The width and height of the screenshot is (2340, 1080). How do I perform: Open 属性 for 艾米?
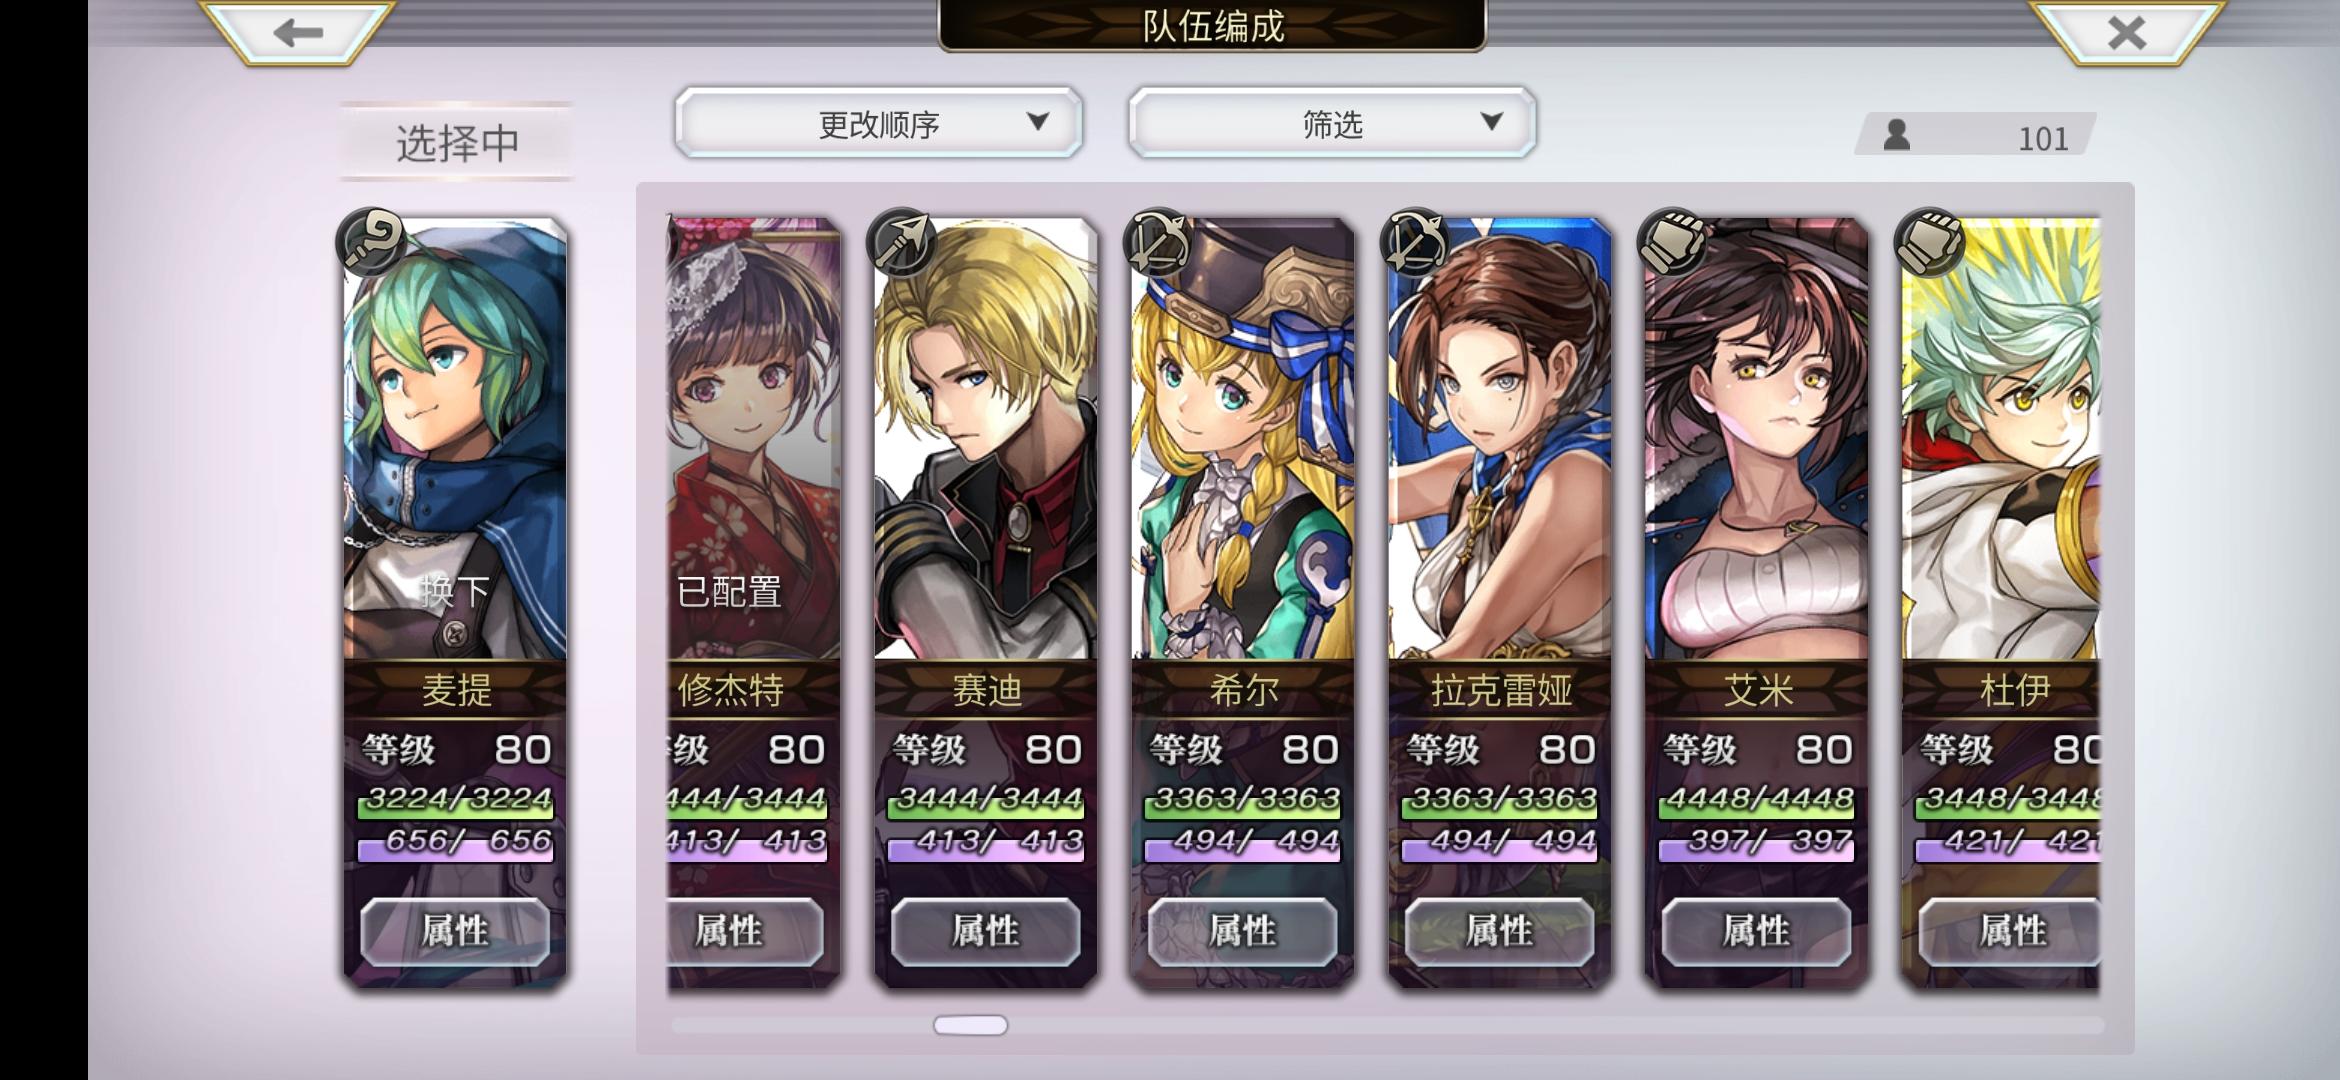[1756, 932]
